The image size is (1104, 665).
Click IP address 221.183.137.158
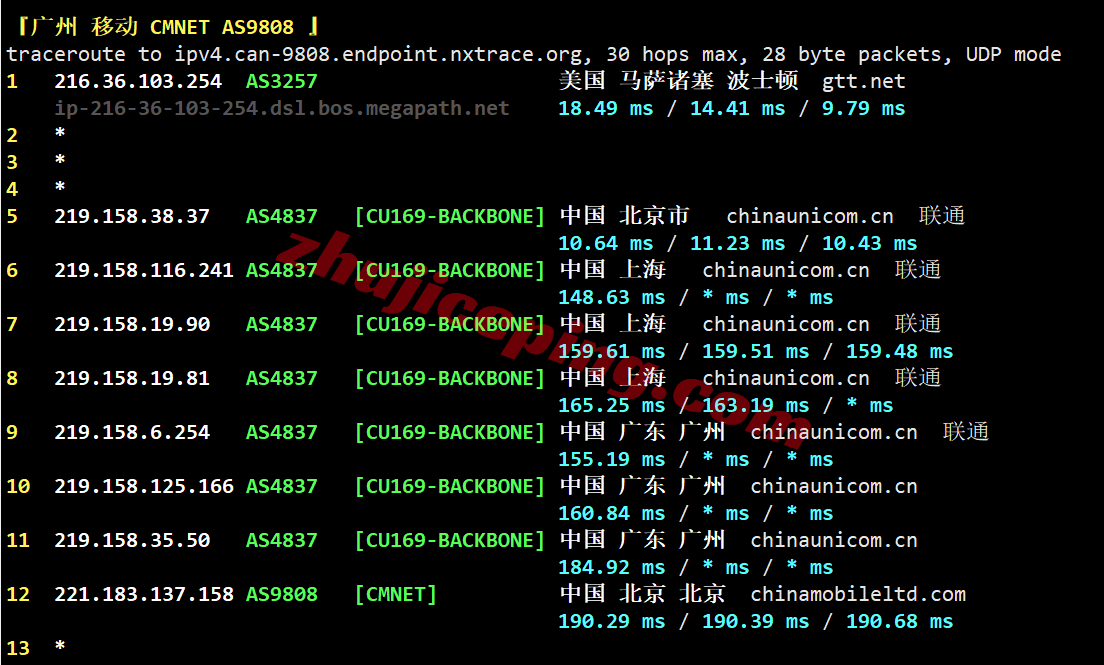[144, 595]
